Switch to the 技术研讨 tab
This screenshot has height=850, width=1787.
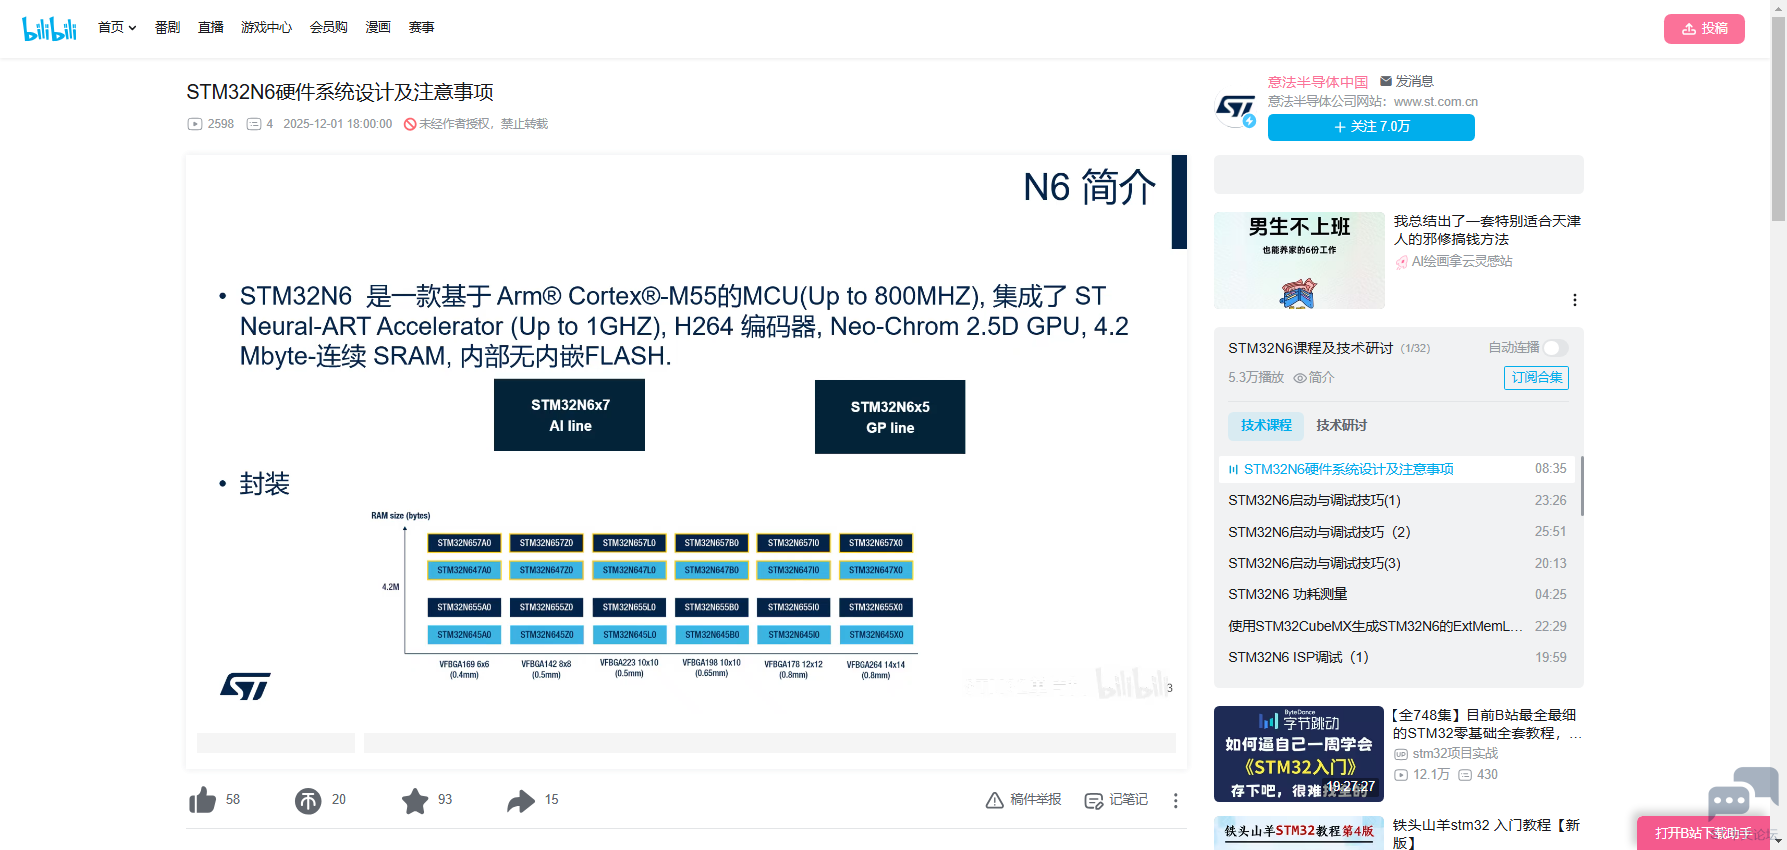coord(1341,425)
